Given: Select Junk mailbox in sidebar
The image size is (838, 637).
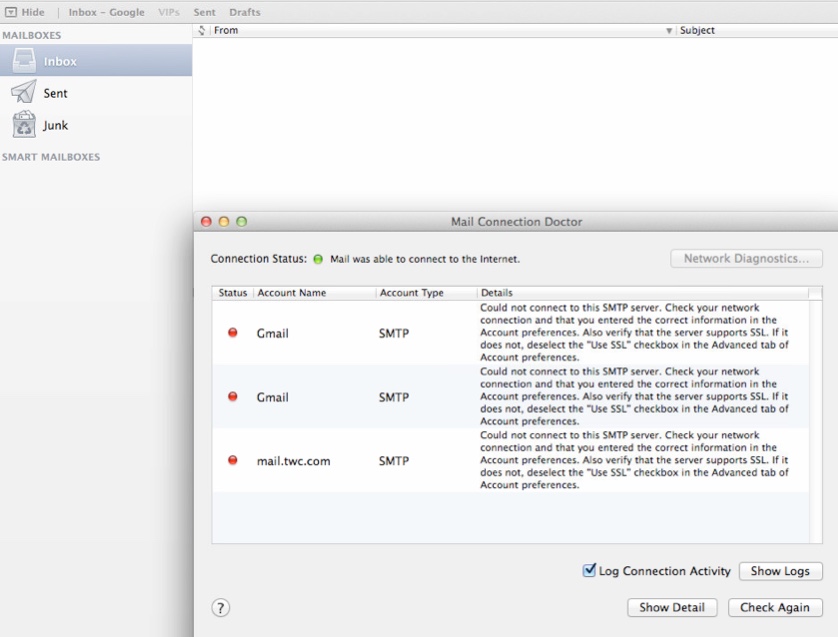Looking at the screenshot, I should 96,125.
